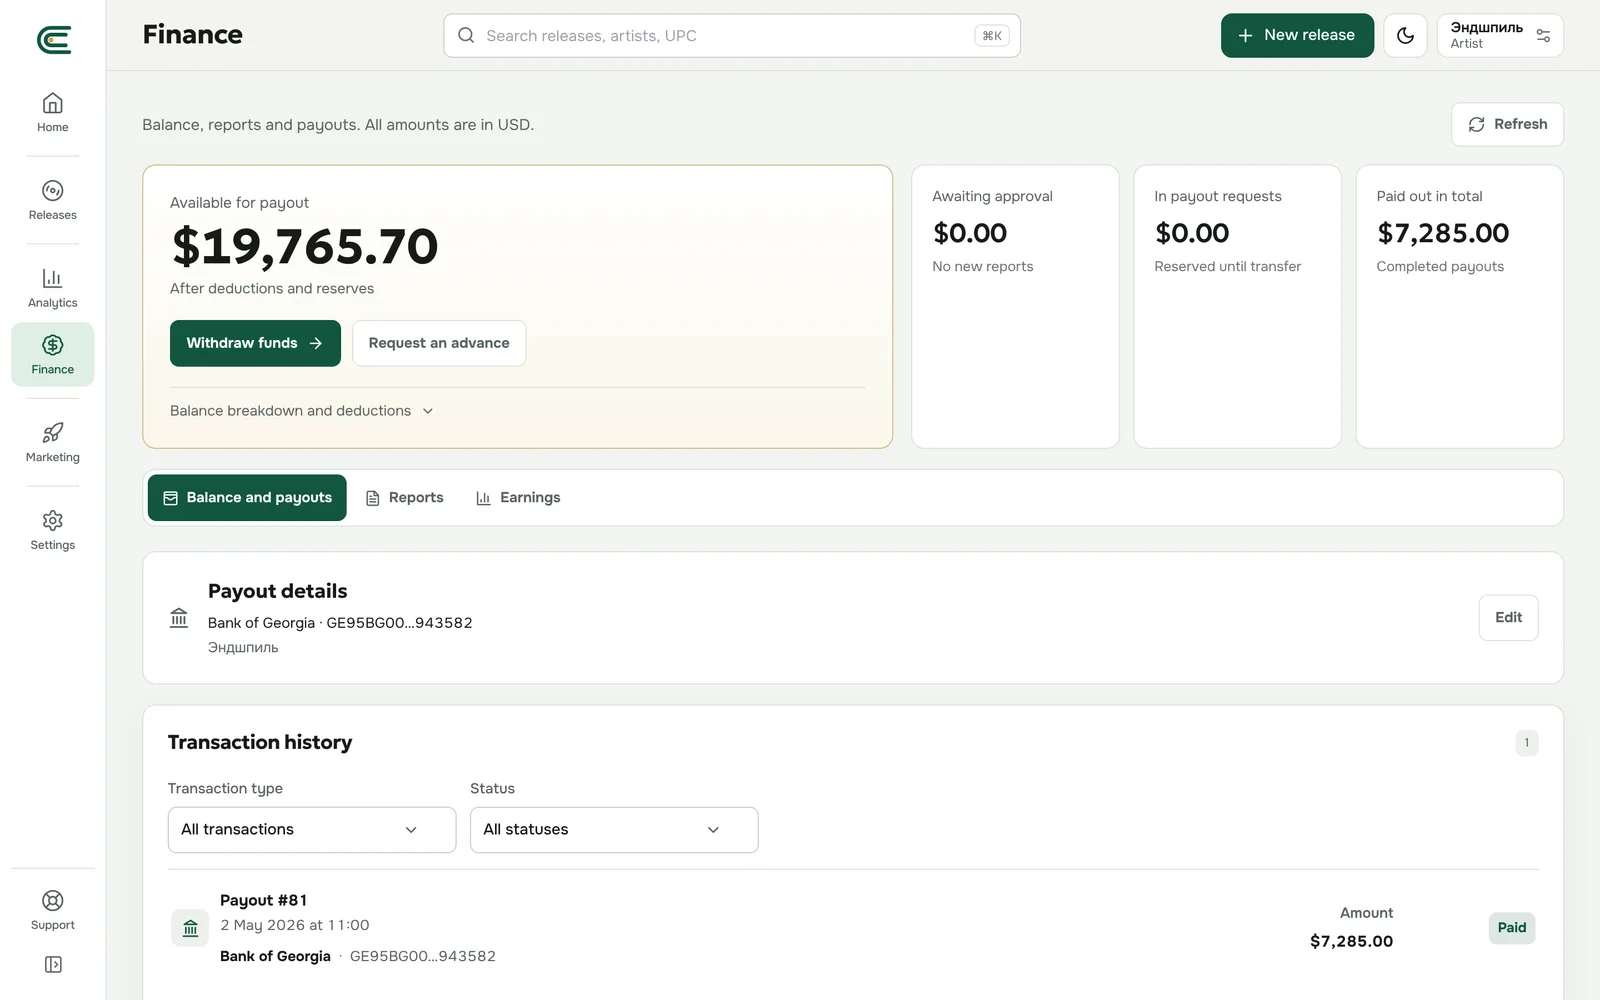Select Finance in the sidebar

pos(53,354)
